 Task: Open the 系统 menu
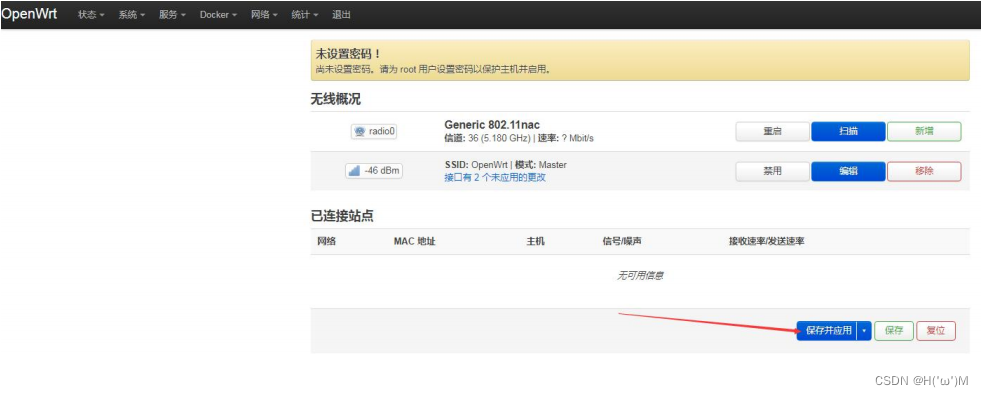(x=132, y=14)
